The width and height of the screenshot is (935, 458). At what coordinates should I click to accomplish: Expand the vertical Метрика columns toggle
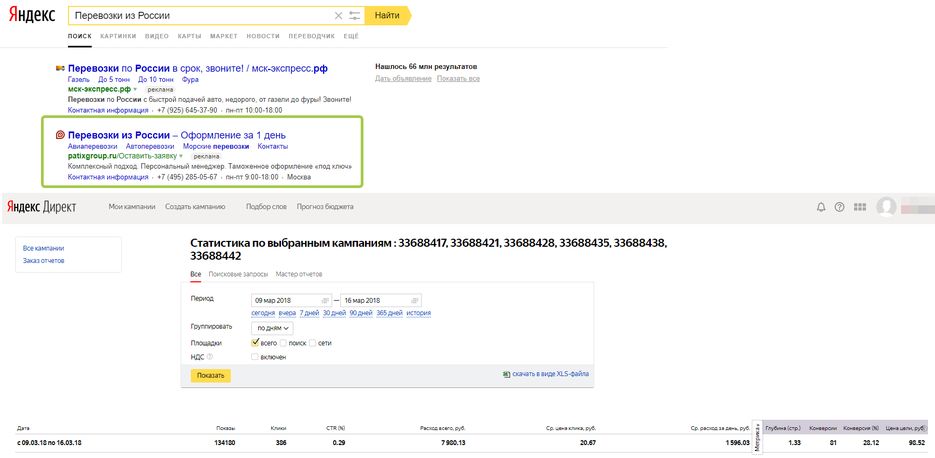[757, 438]
